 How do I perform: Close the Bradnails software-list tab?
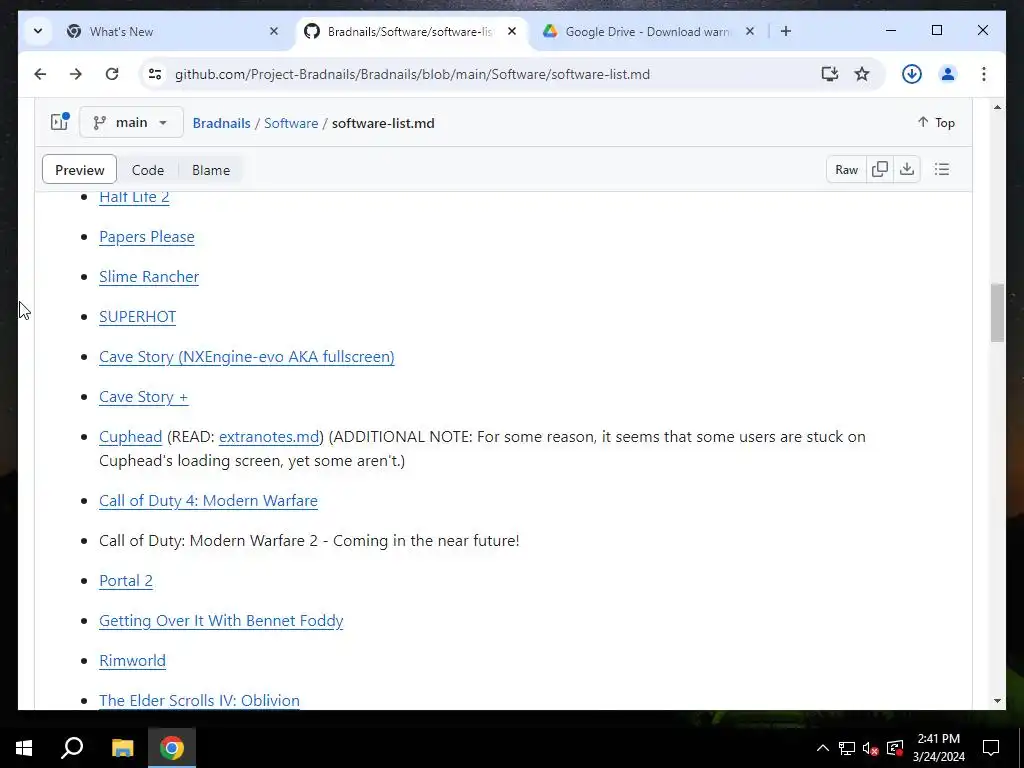click(x=512, y=31)
